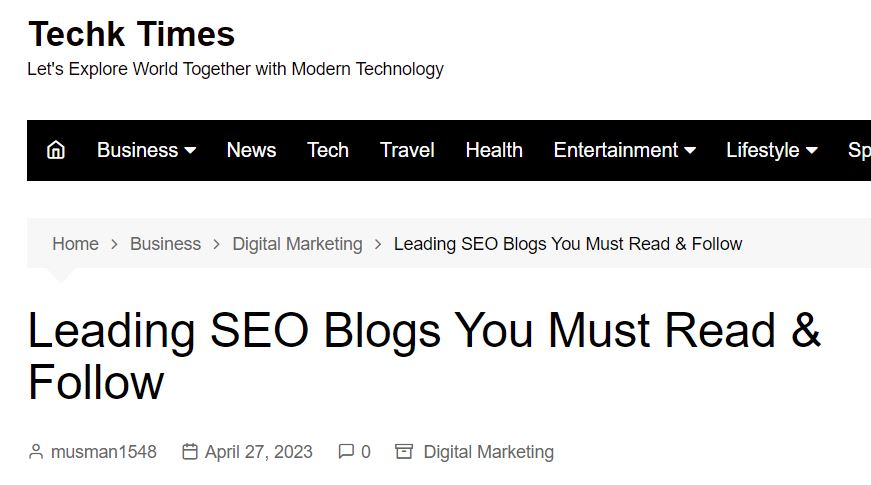This screenshot has width=871, height=485.
Task: Open the Digital Marketing category under title
Action: click(x=489, y=452)
